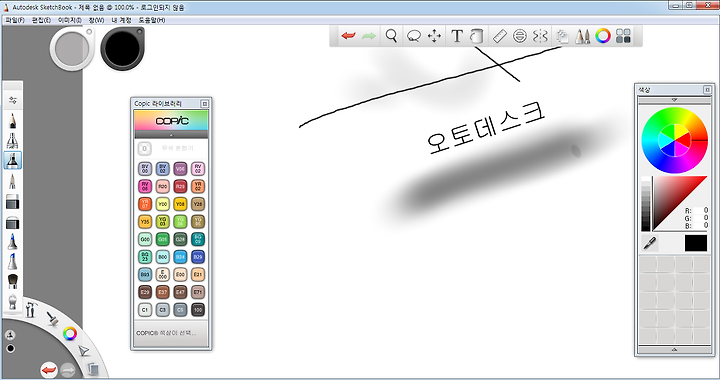Open the 내 계정 menu
Image resolution: width=720 pixels, height=380 pixels.
[x=121, y=20]
